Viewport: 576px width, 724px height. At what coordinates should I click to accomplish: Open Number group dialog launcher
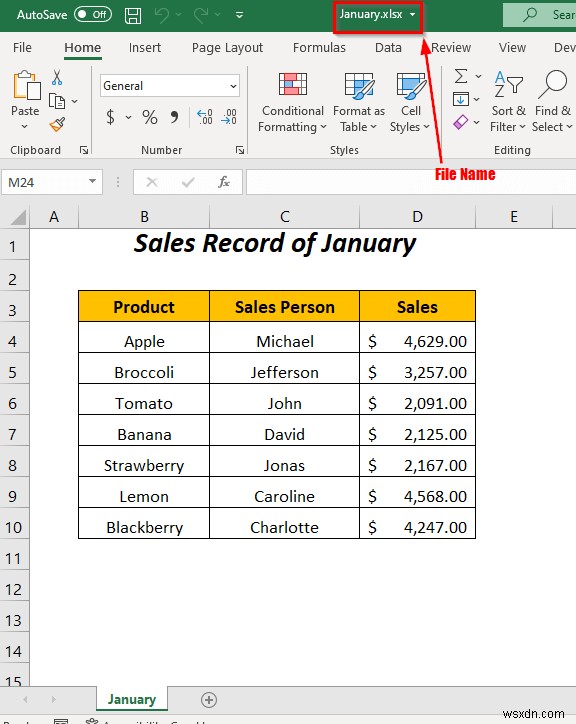tap(240, 150)
